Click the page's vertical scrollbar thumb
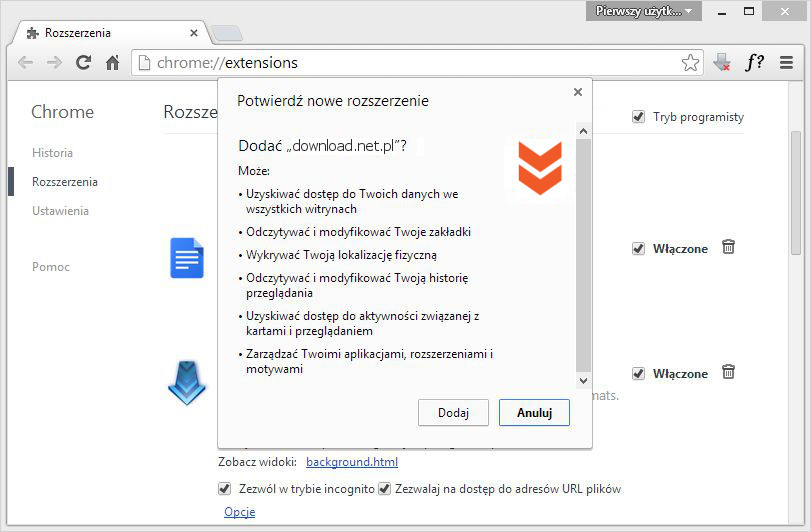 795,193
